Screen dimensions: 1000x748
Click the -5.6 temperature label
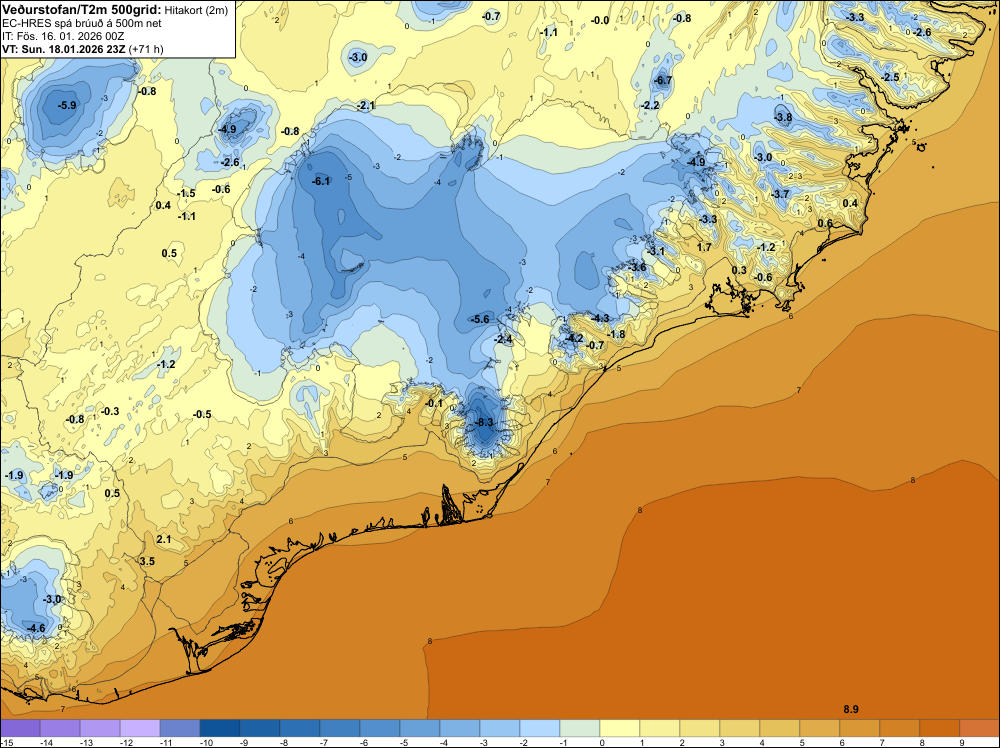pyautogui.click(x=479, y=319)
